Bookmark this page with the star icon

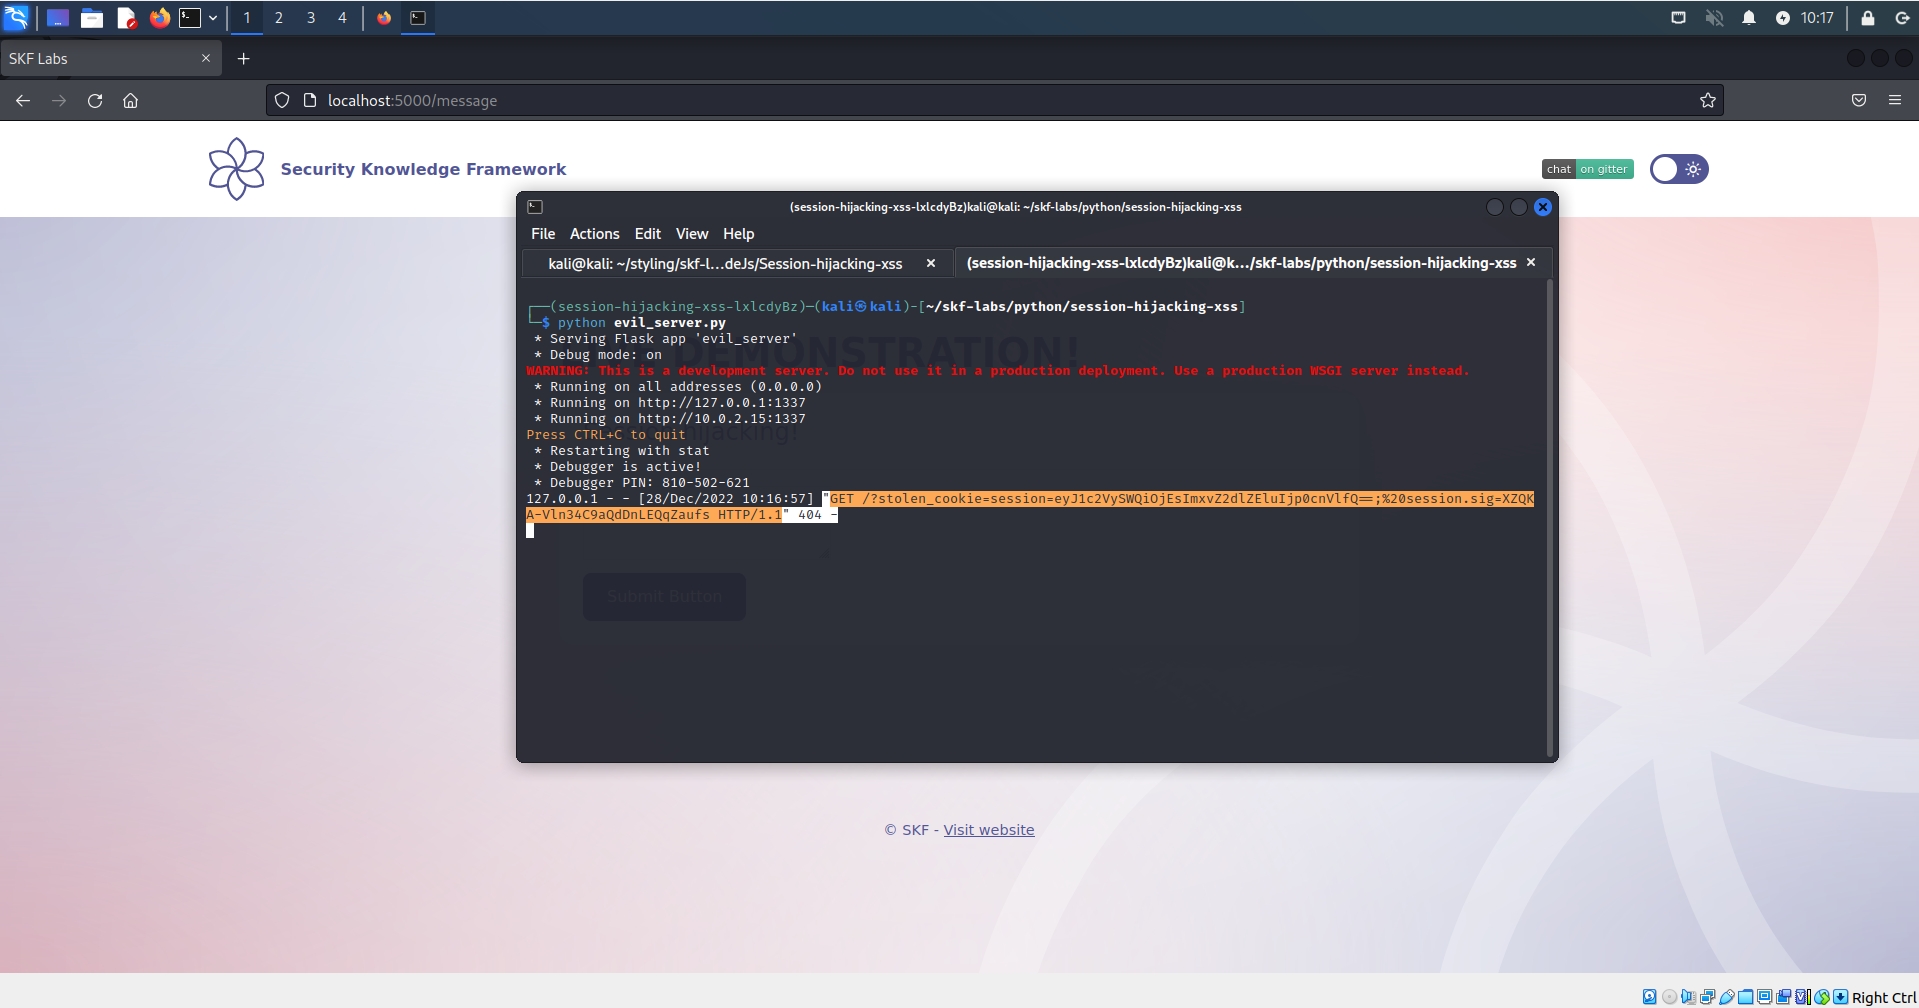click(1707, 100)
